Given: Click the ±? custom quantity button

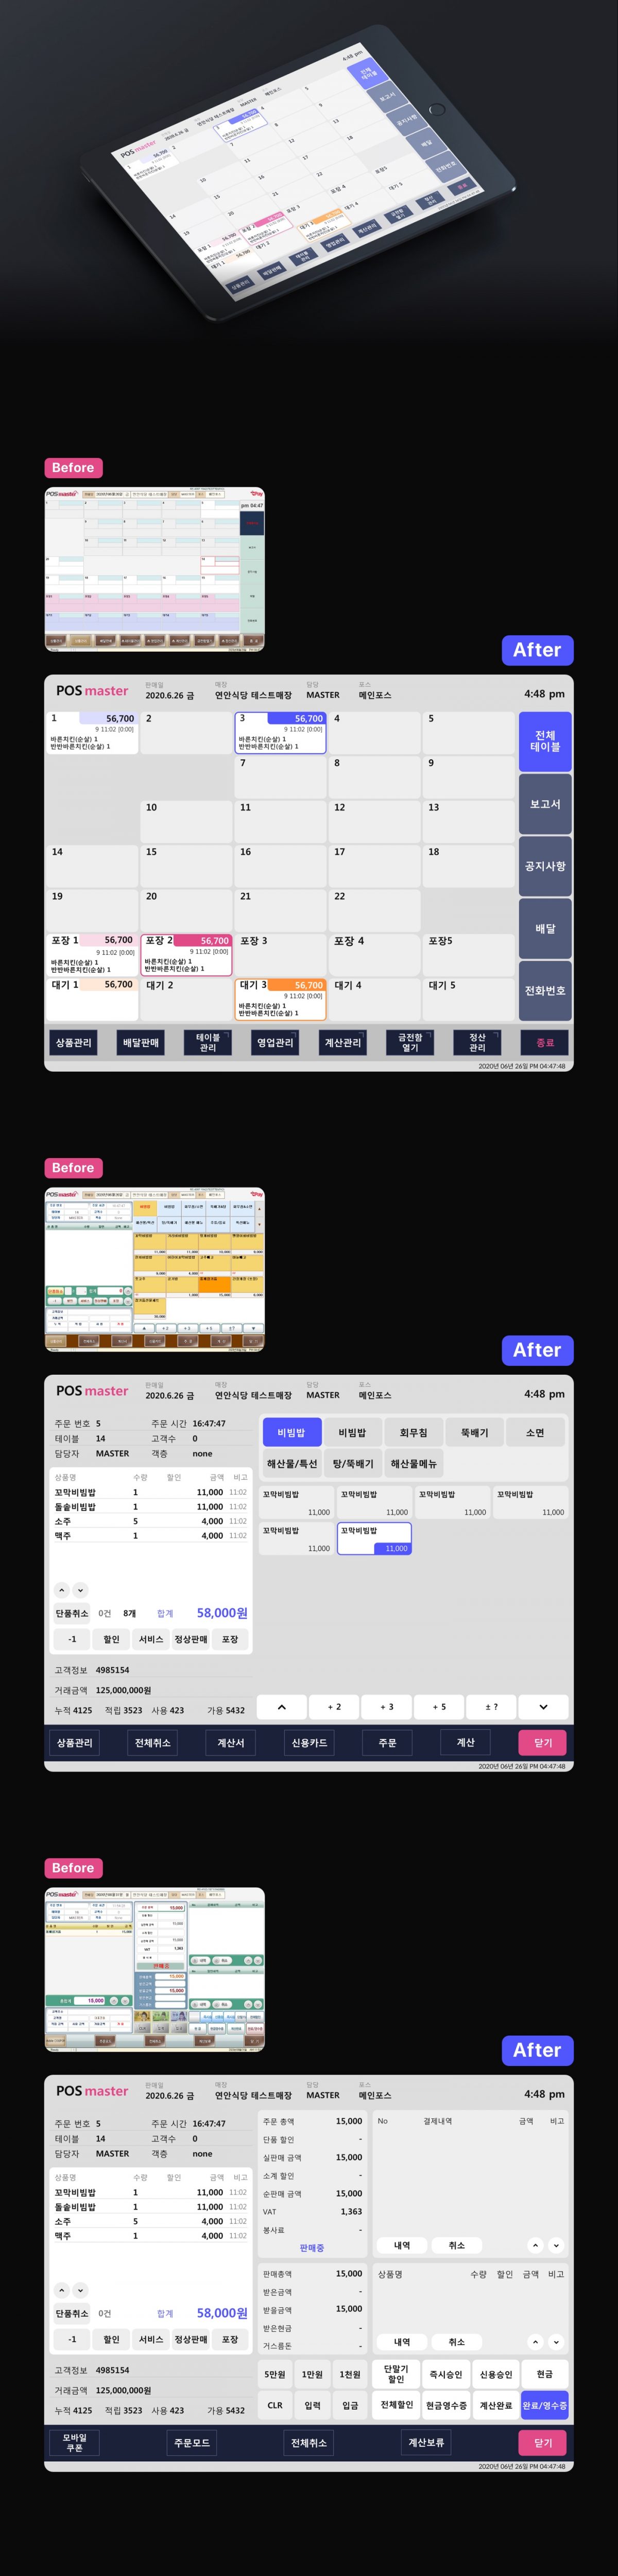Looking at the screenshot, I should (491, 1707).
